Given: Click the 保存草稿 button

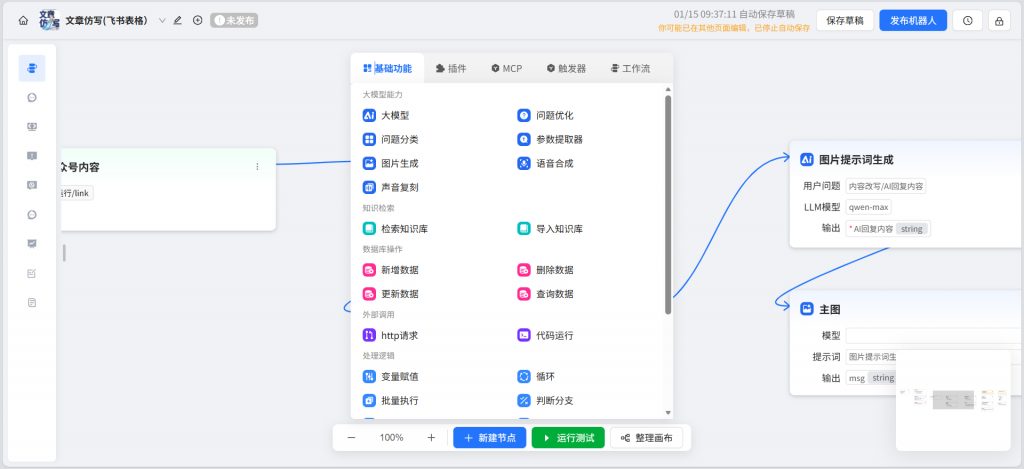Looking at the screenshot, I should tap(845, 20).
